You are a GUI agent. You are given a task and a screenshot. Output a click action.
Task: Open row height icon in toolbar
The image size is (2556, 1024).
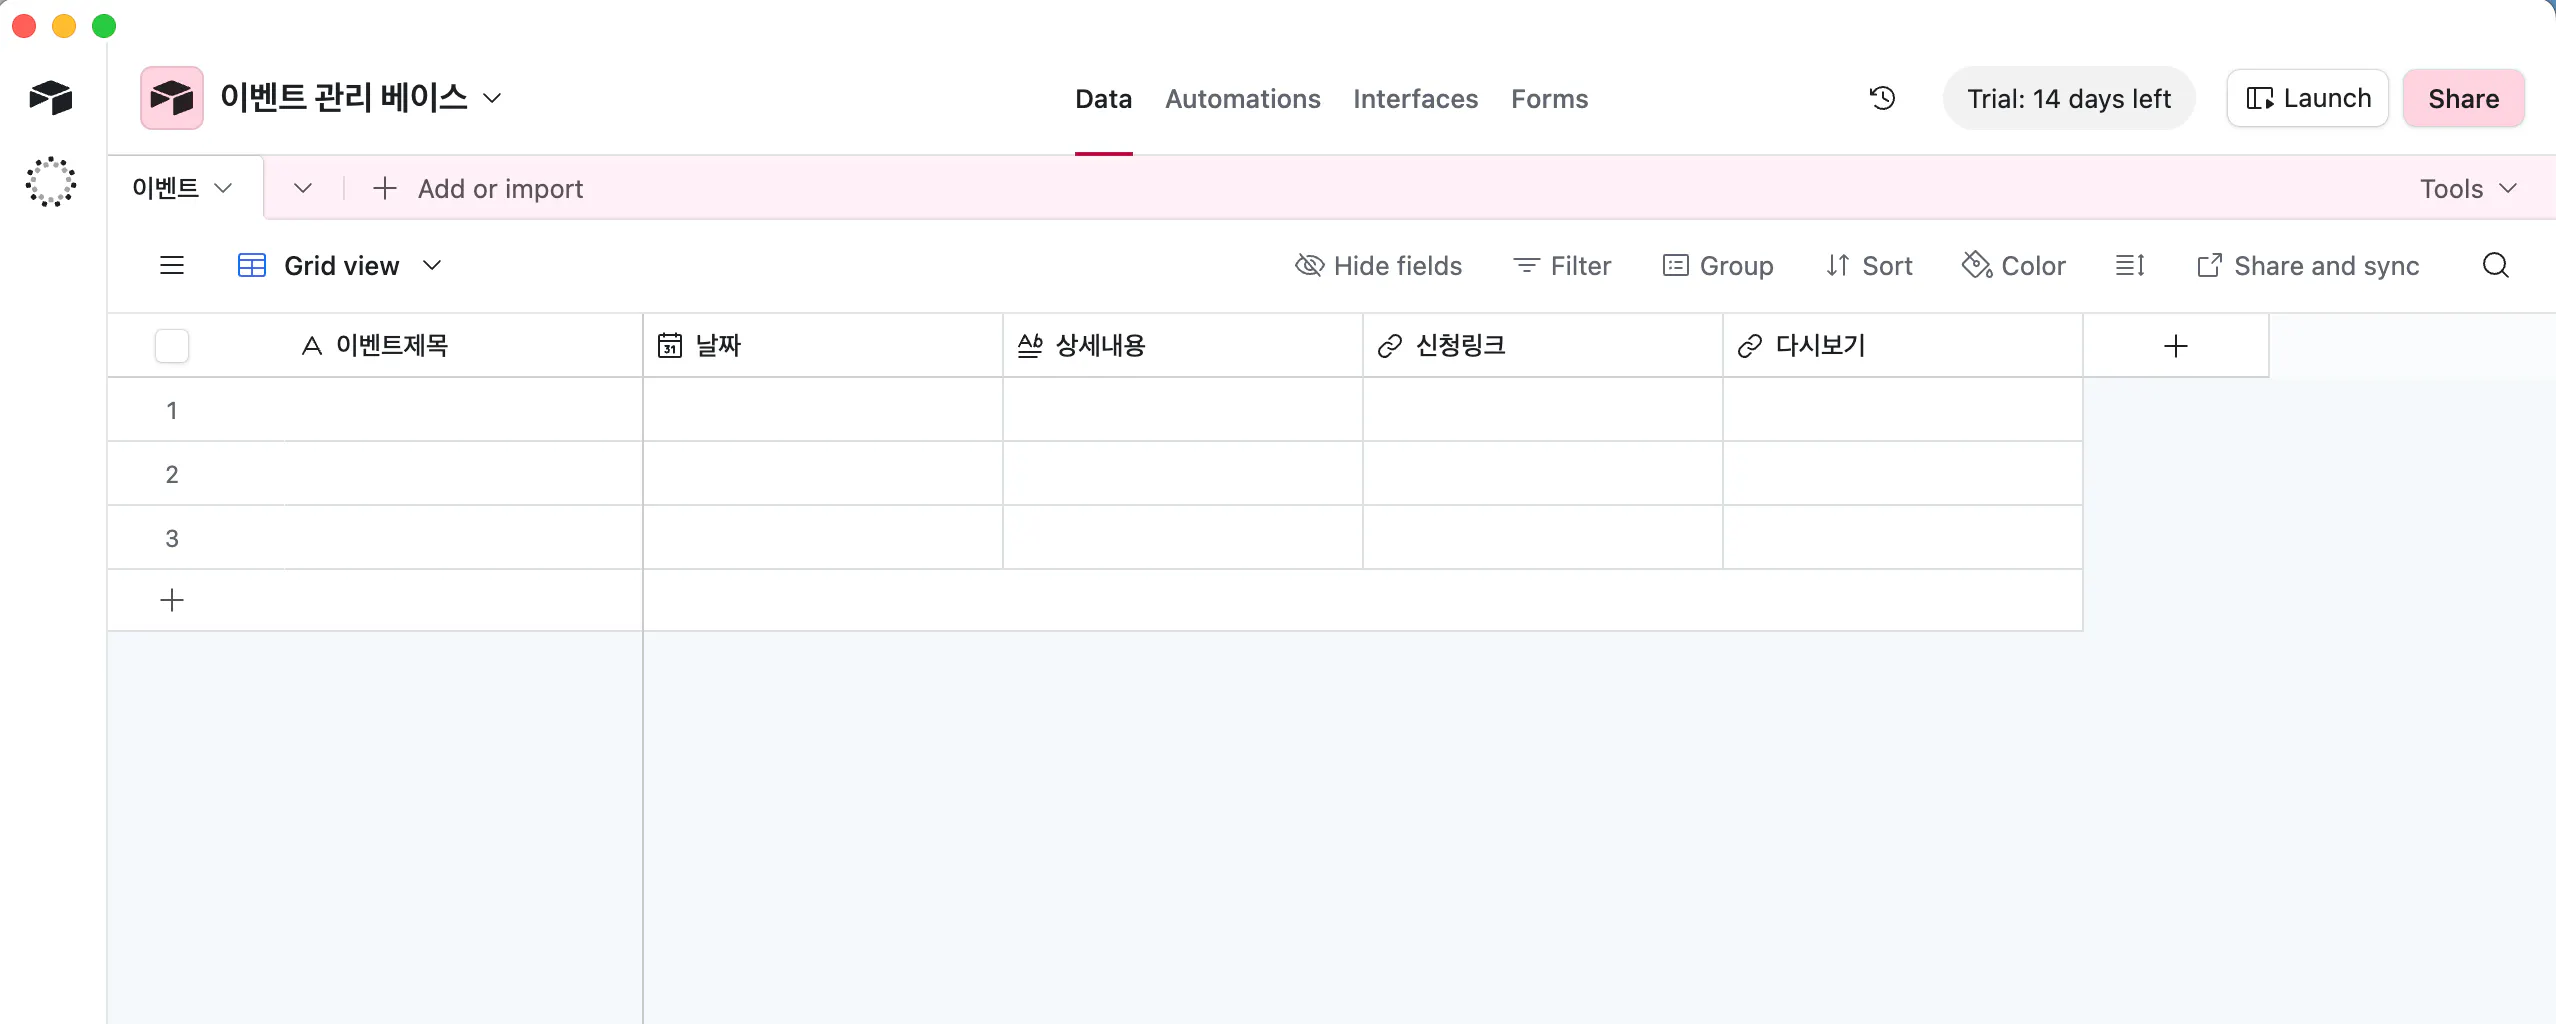(x=2130, y=265)
